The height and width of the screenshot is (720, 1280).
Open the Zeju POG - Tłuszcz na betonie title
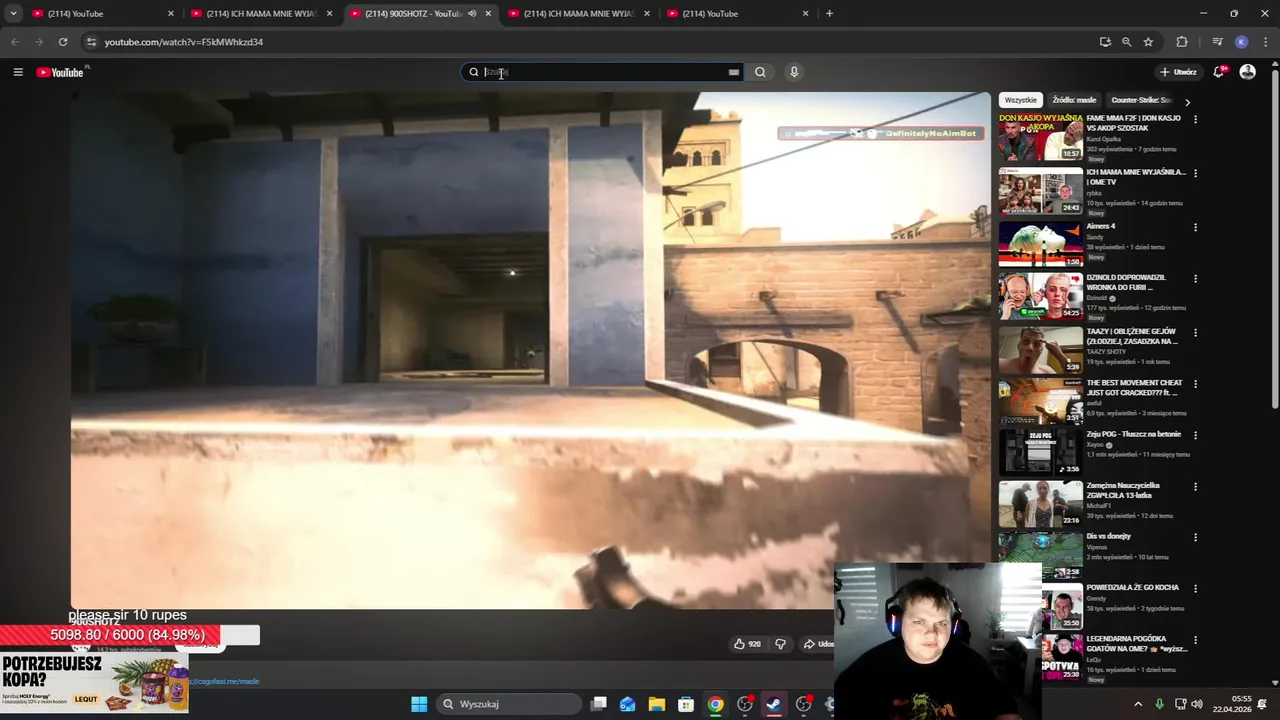point(1134,434)
